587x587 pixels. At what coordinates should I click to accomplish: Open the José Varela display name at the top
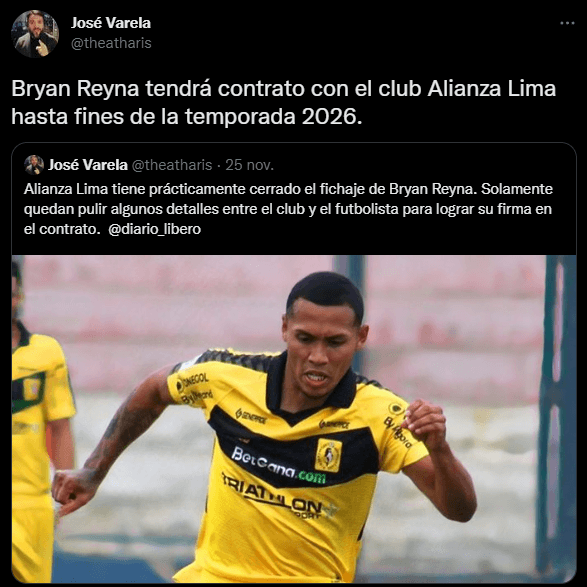pyautogui.click(x=111, y=23)
